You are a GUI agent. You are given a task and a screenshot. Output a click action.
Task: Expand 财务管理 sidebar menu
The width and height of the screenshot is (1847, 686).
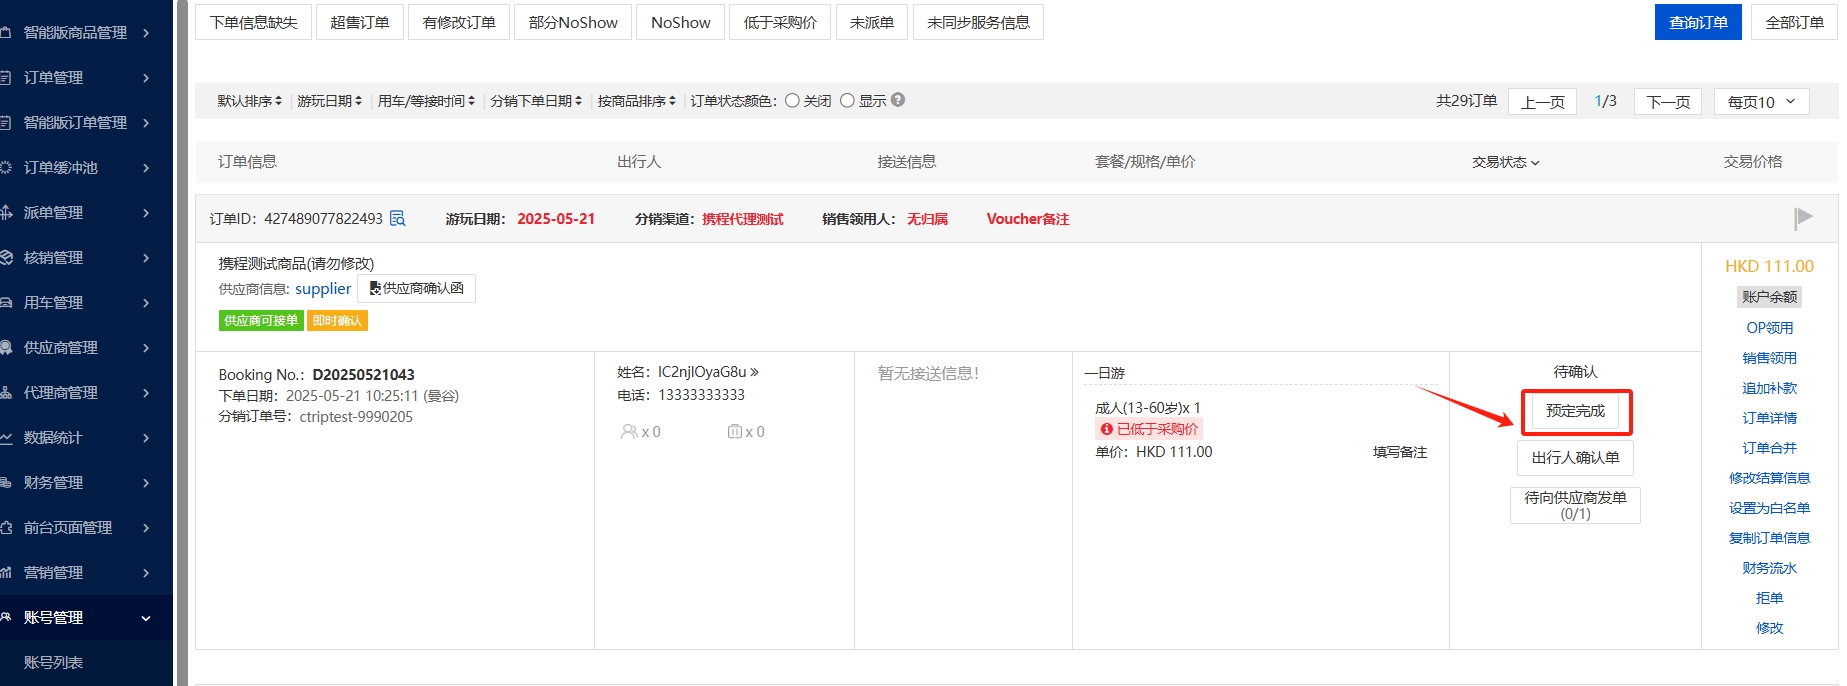86,482
